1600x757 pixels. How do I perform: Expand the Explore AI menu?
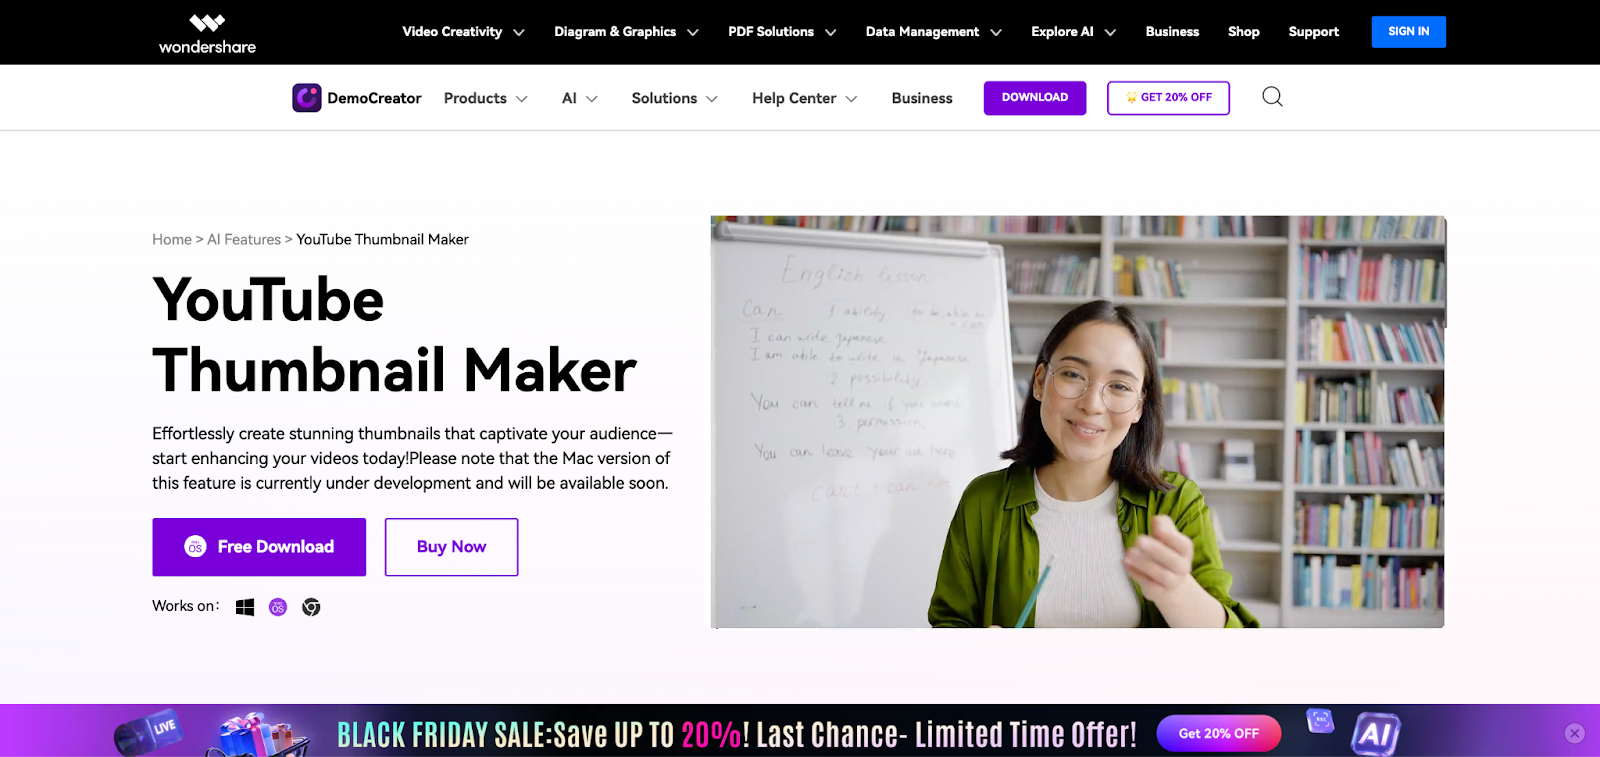pyautogui.click(x=1073, y=32)
